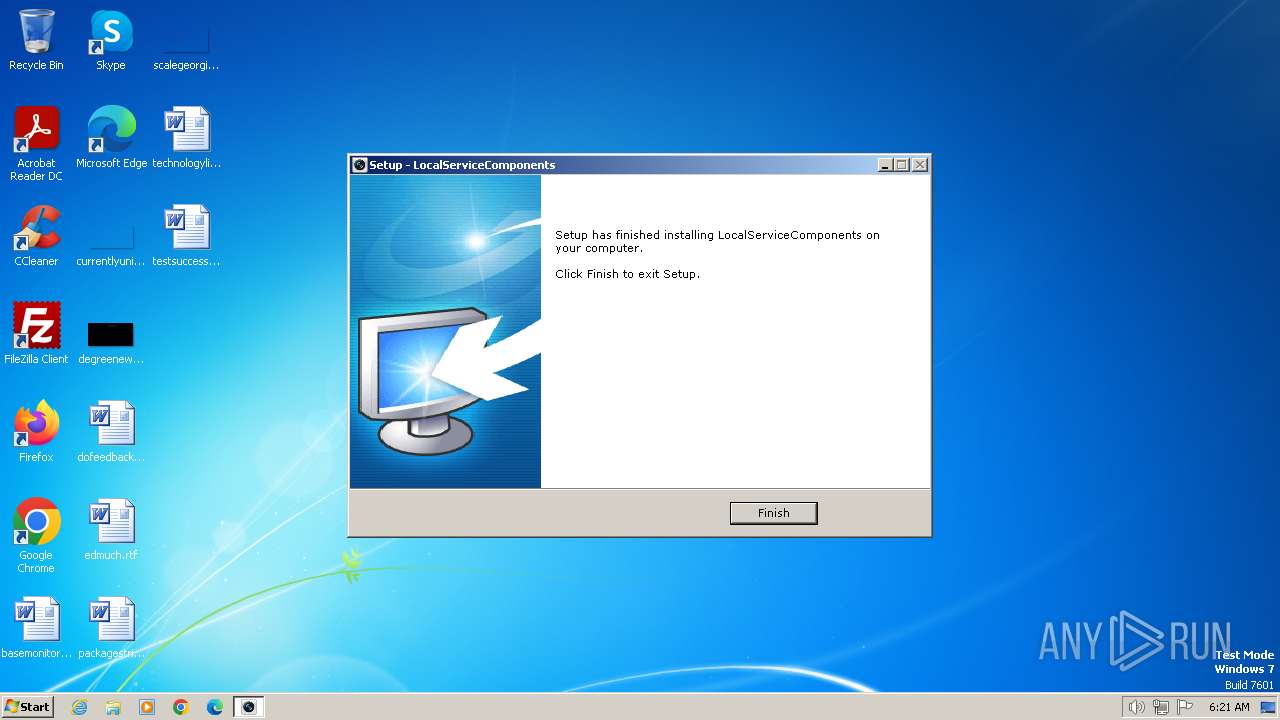Select the packagestri Word document
Image resolution: width=1280 pixels, height=720 pixels.
(110, 628)
